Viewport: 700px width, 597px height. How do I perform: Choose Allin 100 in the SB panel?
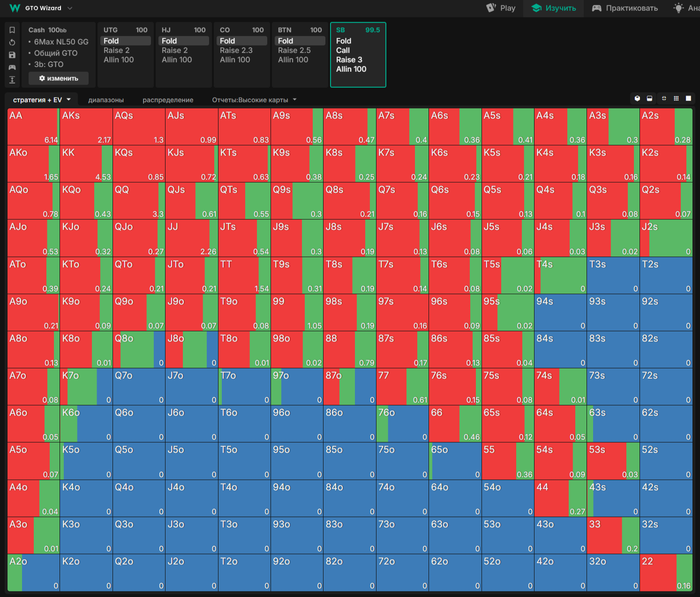pyautogui.click(x=351, y=69)
